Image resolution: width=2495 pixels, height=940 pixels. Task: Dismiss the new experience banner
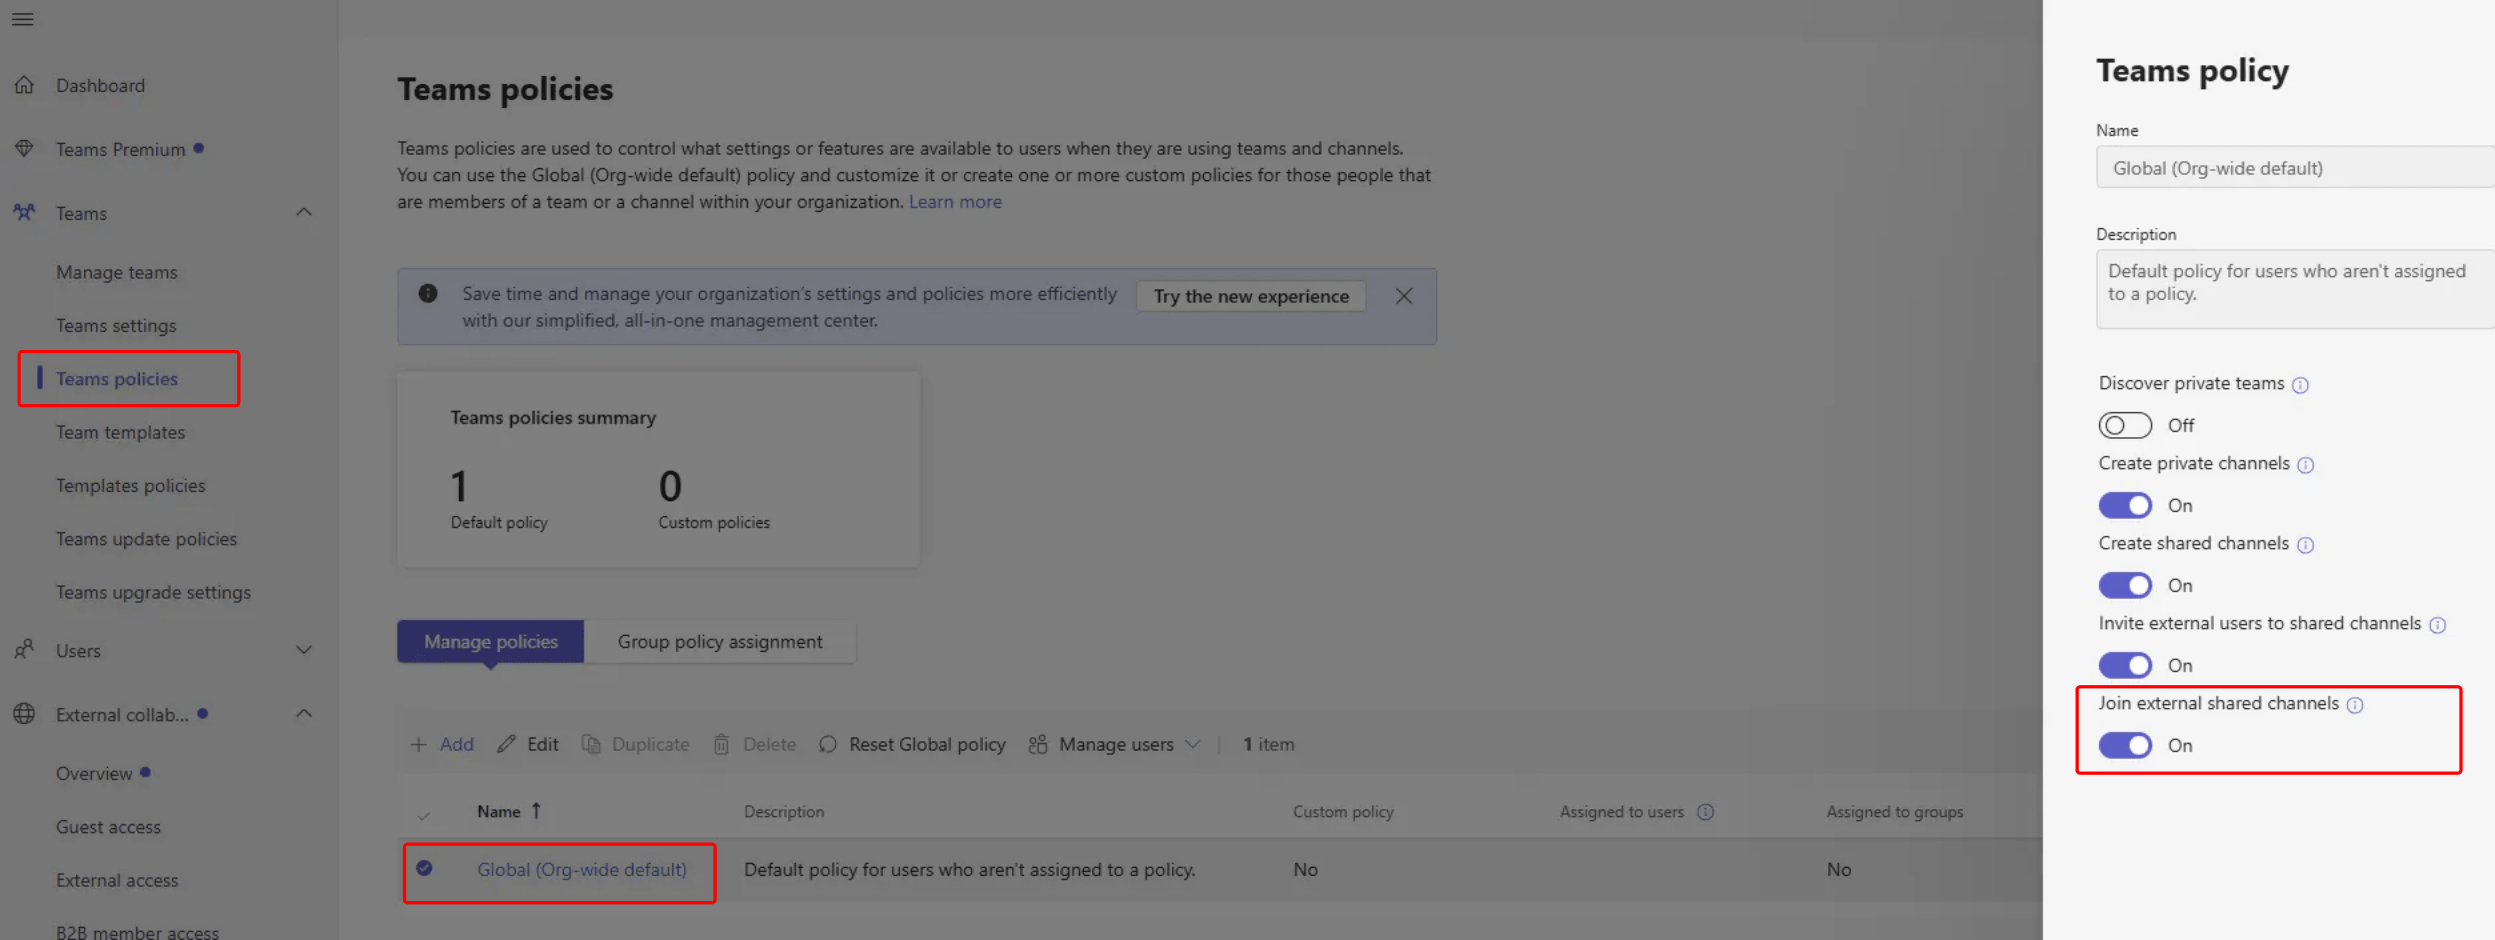(x=1404, y=296)
